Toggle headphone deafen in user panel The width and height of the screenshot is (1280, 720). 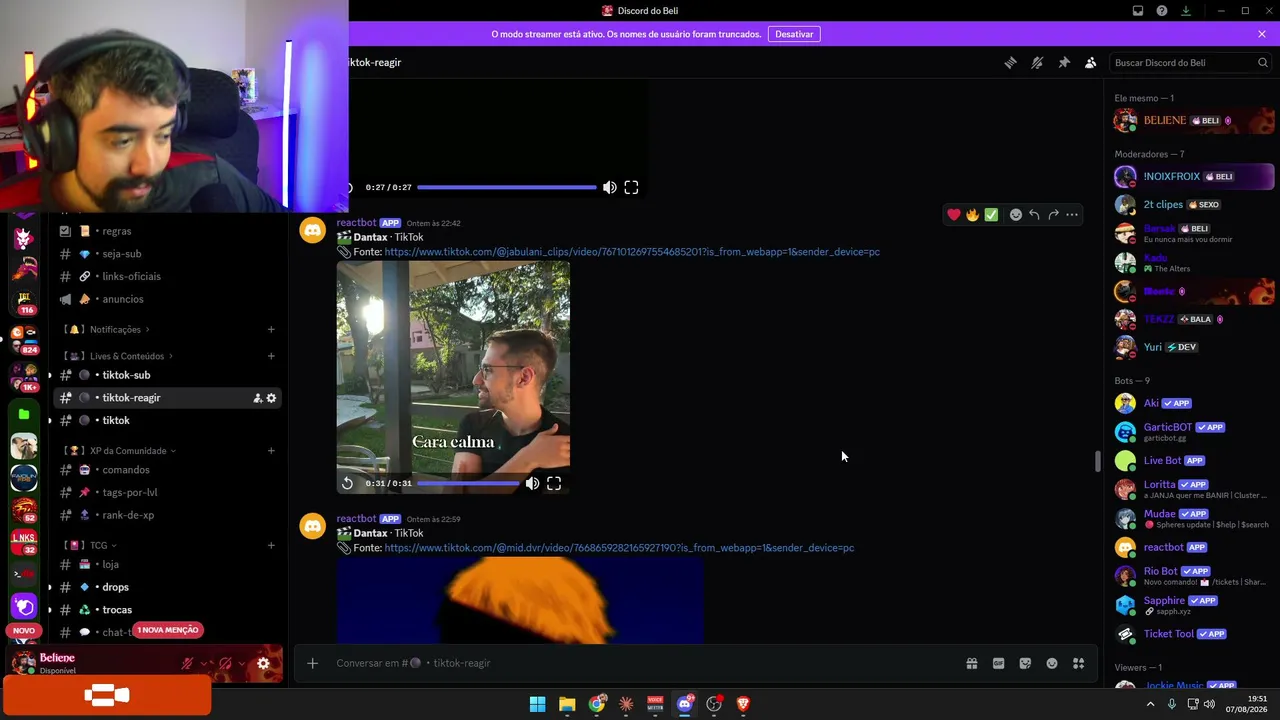[x=225, y=663]
